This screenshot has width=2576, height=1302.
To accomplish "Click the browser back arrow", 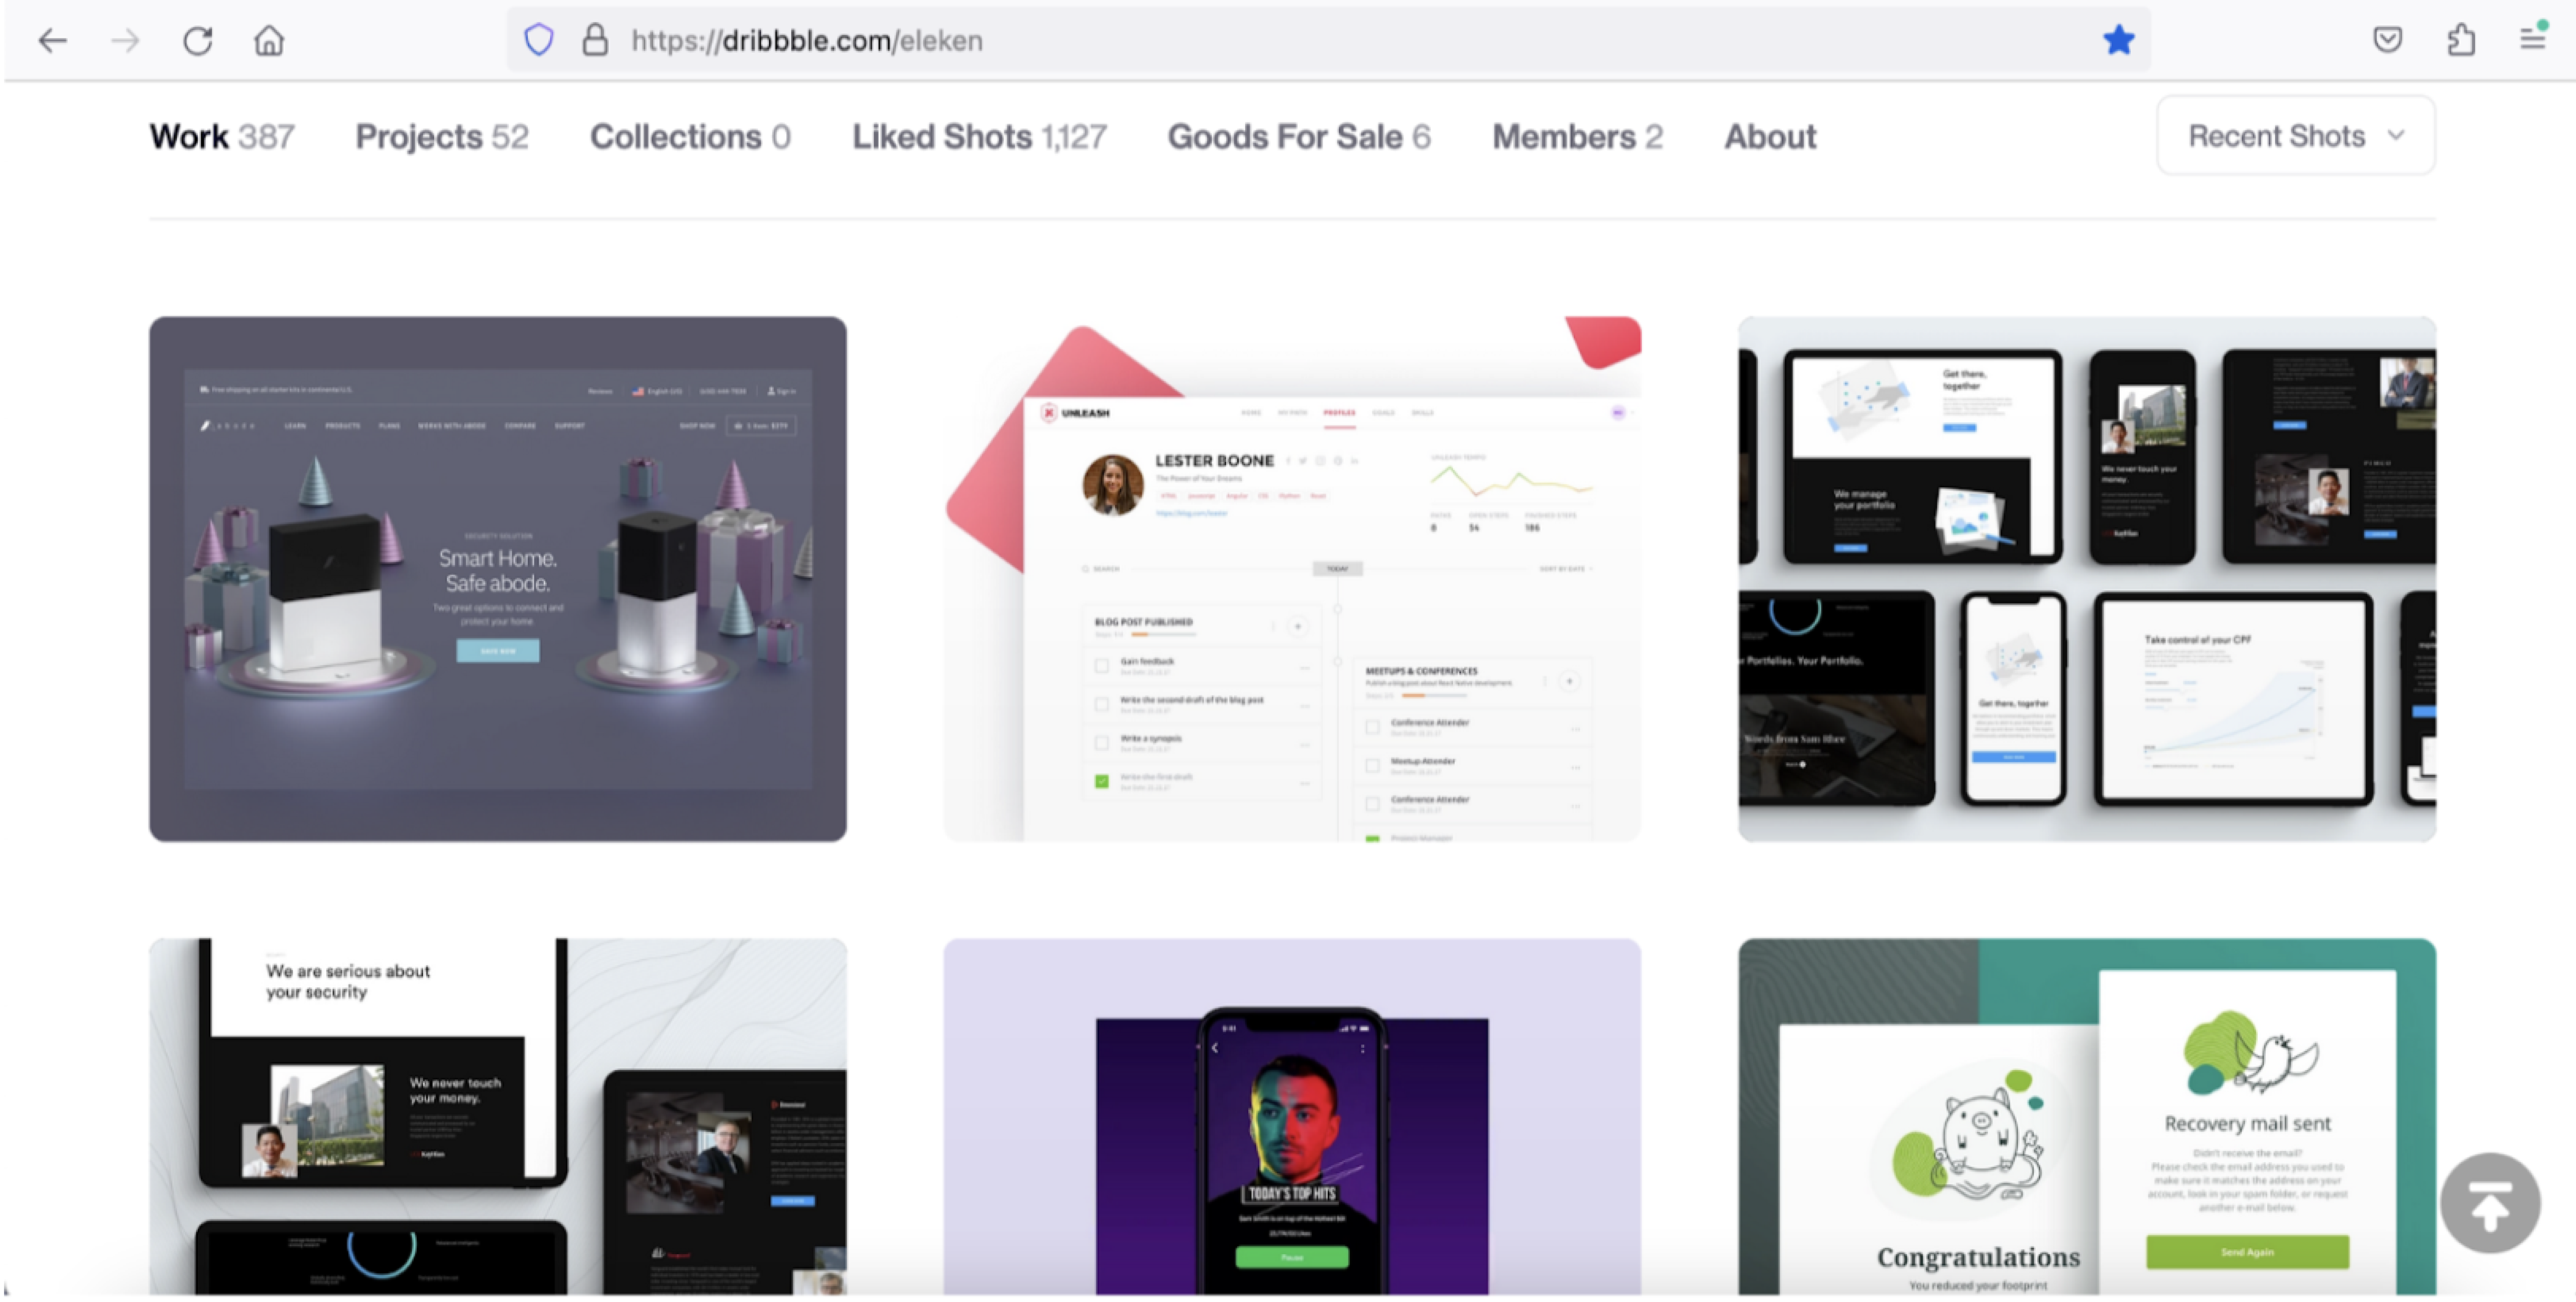I will tap(52, 41).
